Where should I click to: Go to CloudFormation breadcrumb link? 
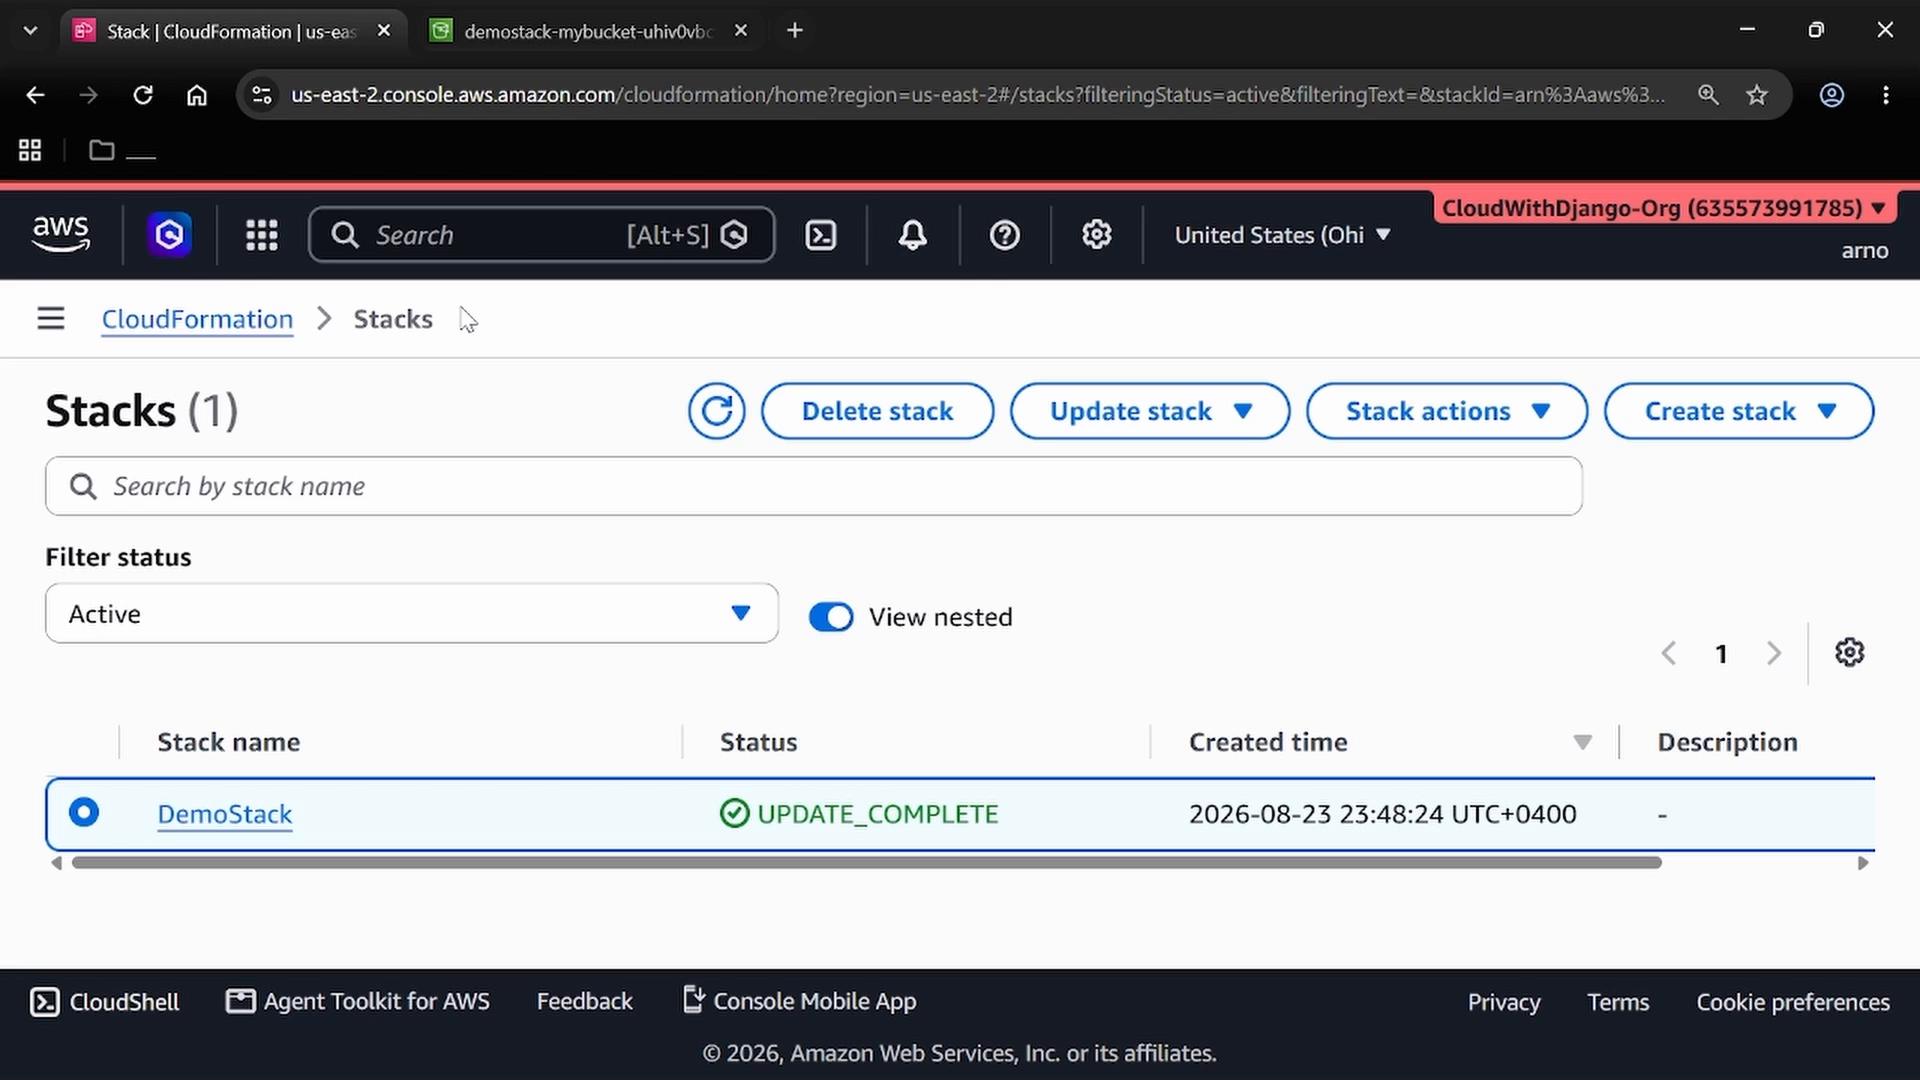pos(197,319)
